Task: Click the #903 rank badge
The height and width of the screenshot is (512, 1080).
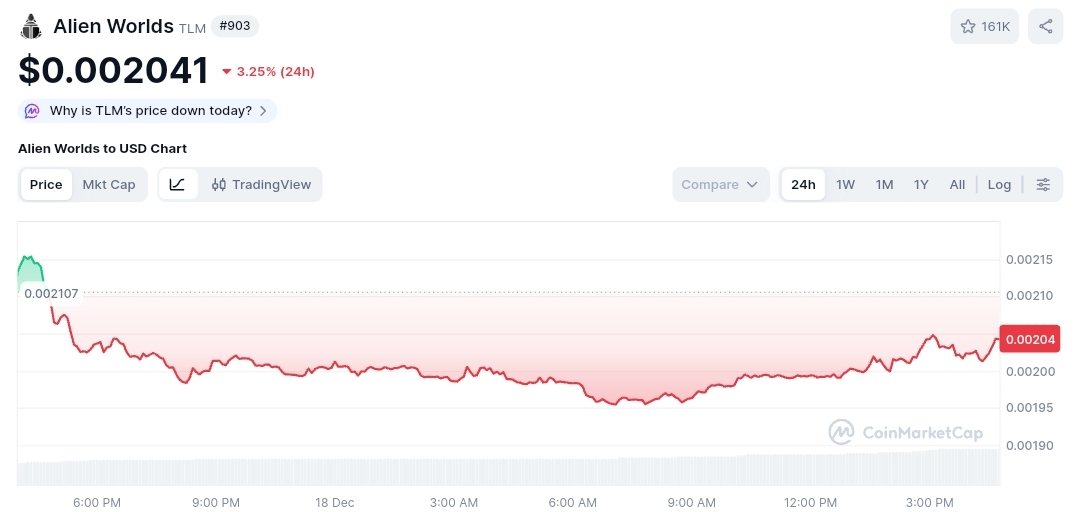Action: coord(235,26)
